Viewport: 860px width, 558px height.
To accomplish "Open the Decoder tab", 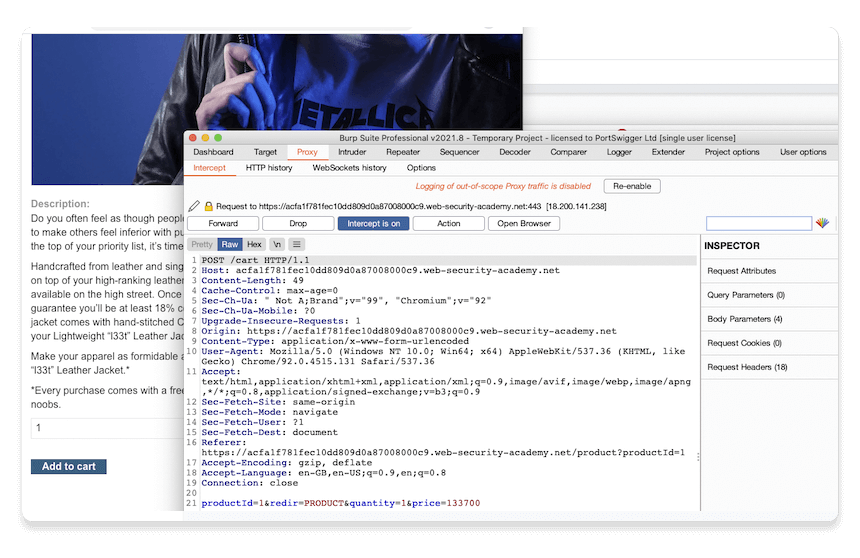I will (x=515, y=152).
